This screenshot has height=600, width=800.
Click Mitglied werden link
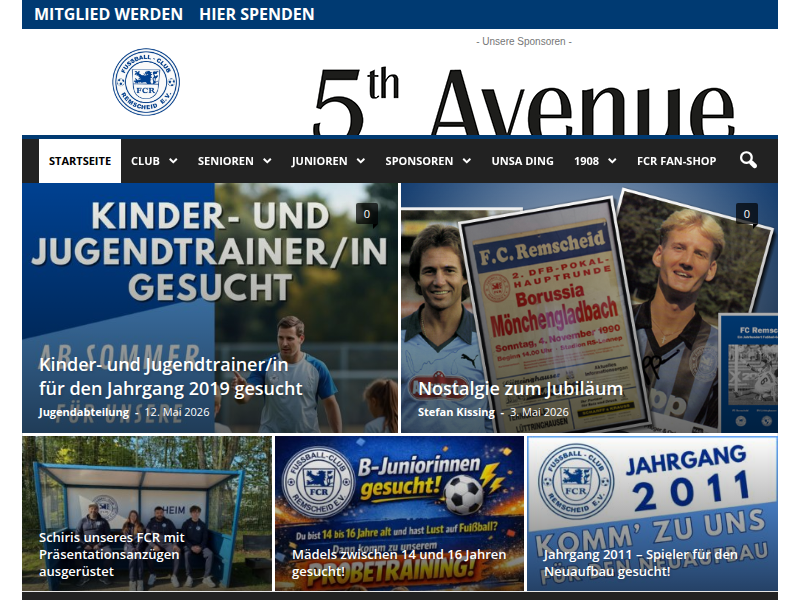pyautogui.click(x=109, y=14)
